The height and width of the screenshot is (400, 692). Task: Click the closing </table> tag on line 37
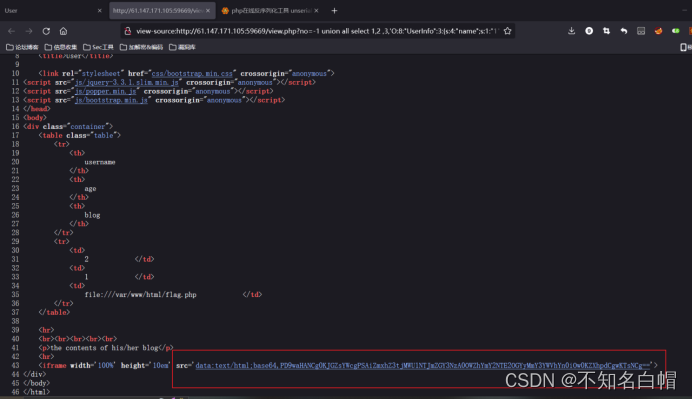[x=54, y=313]
